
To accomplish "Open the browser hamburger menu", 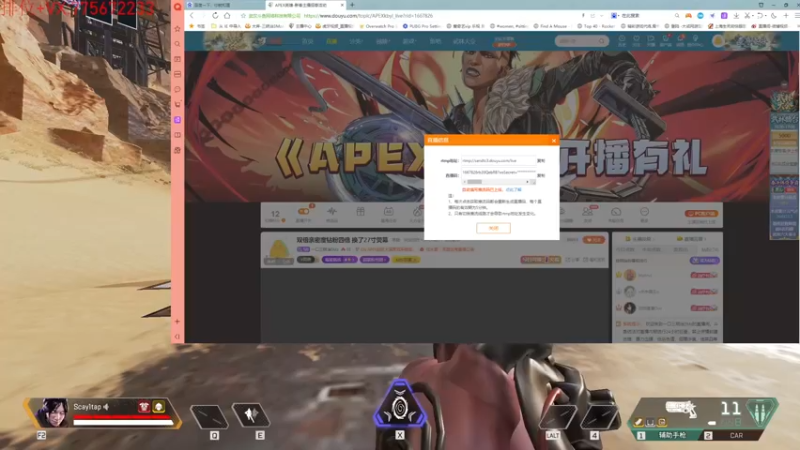I will click(x=797, y=16).
